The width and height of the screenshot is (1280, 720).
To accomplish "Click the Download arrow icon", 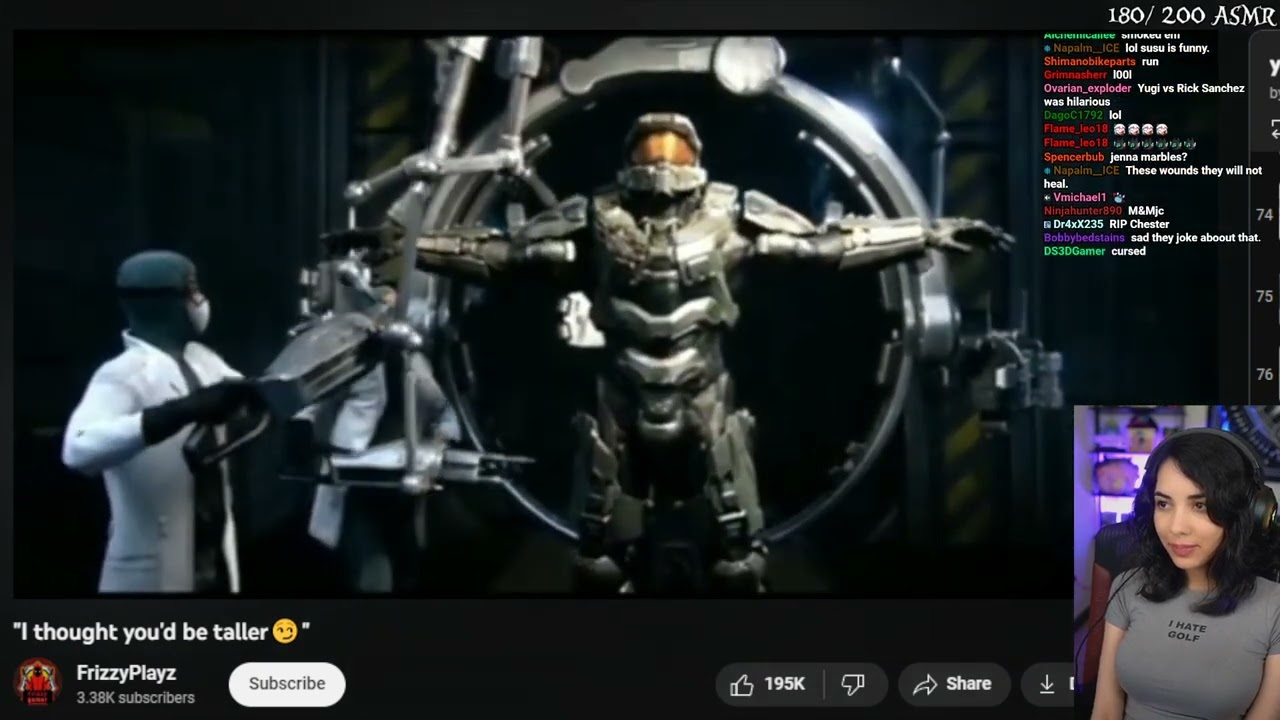I will tap(1047, 684).
